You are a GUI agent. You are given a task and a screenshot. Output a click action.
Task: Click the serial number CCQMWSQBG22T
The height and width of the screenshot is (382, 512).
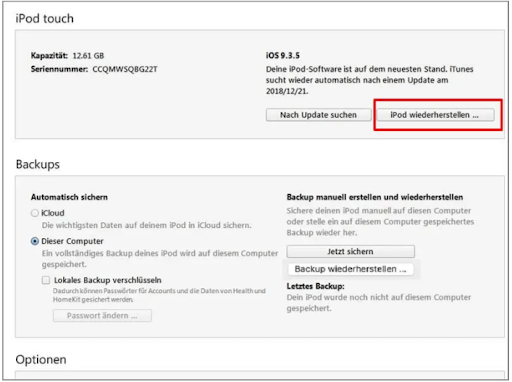[x=125, y=69]
